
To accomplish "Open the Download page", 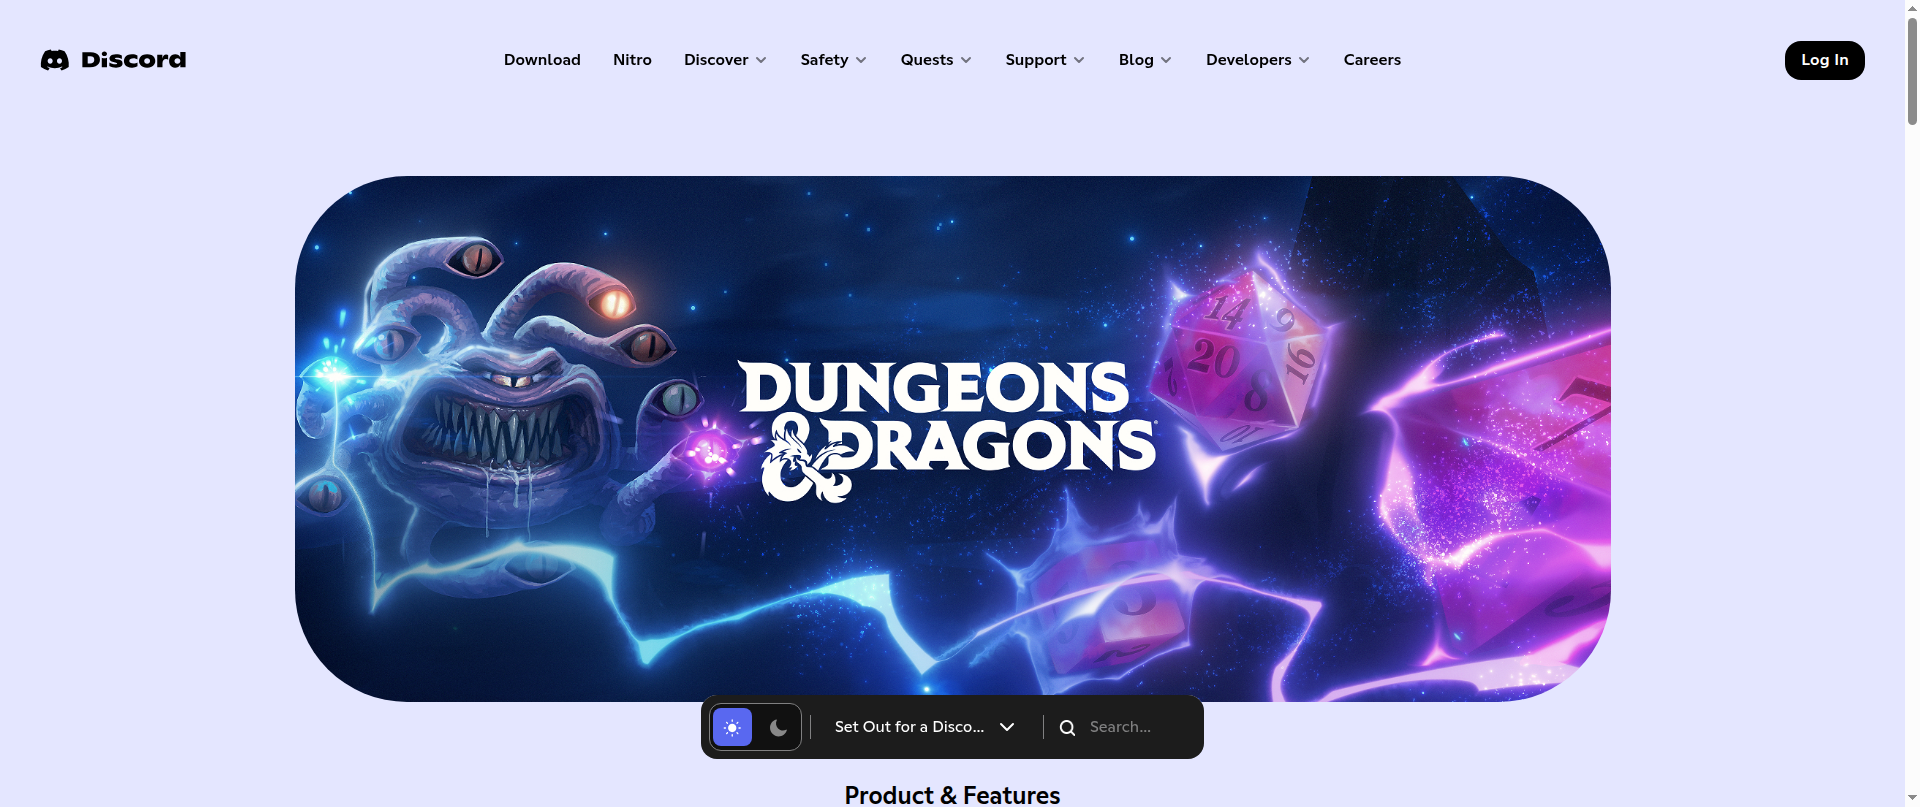I will click(x=542, y=60).
